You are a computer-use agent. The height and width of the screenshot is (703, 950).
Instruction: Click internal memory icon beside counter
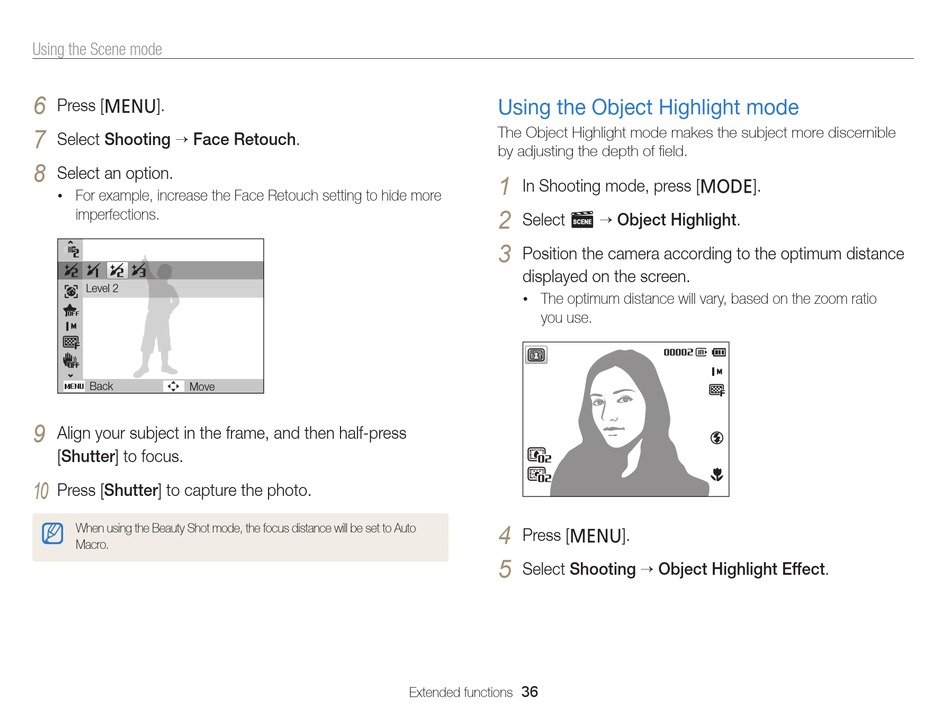tap(701, 352)
